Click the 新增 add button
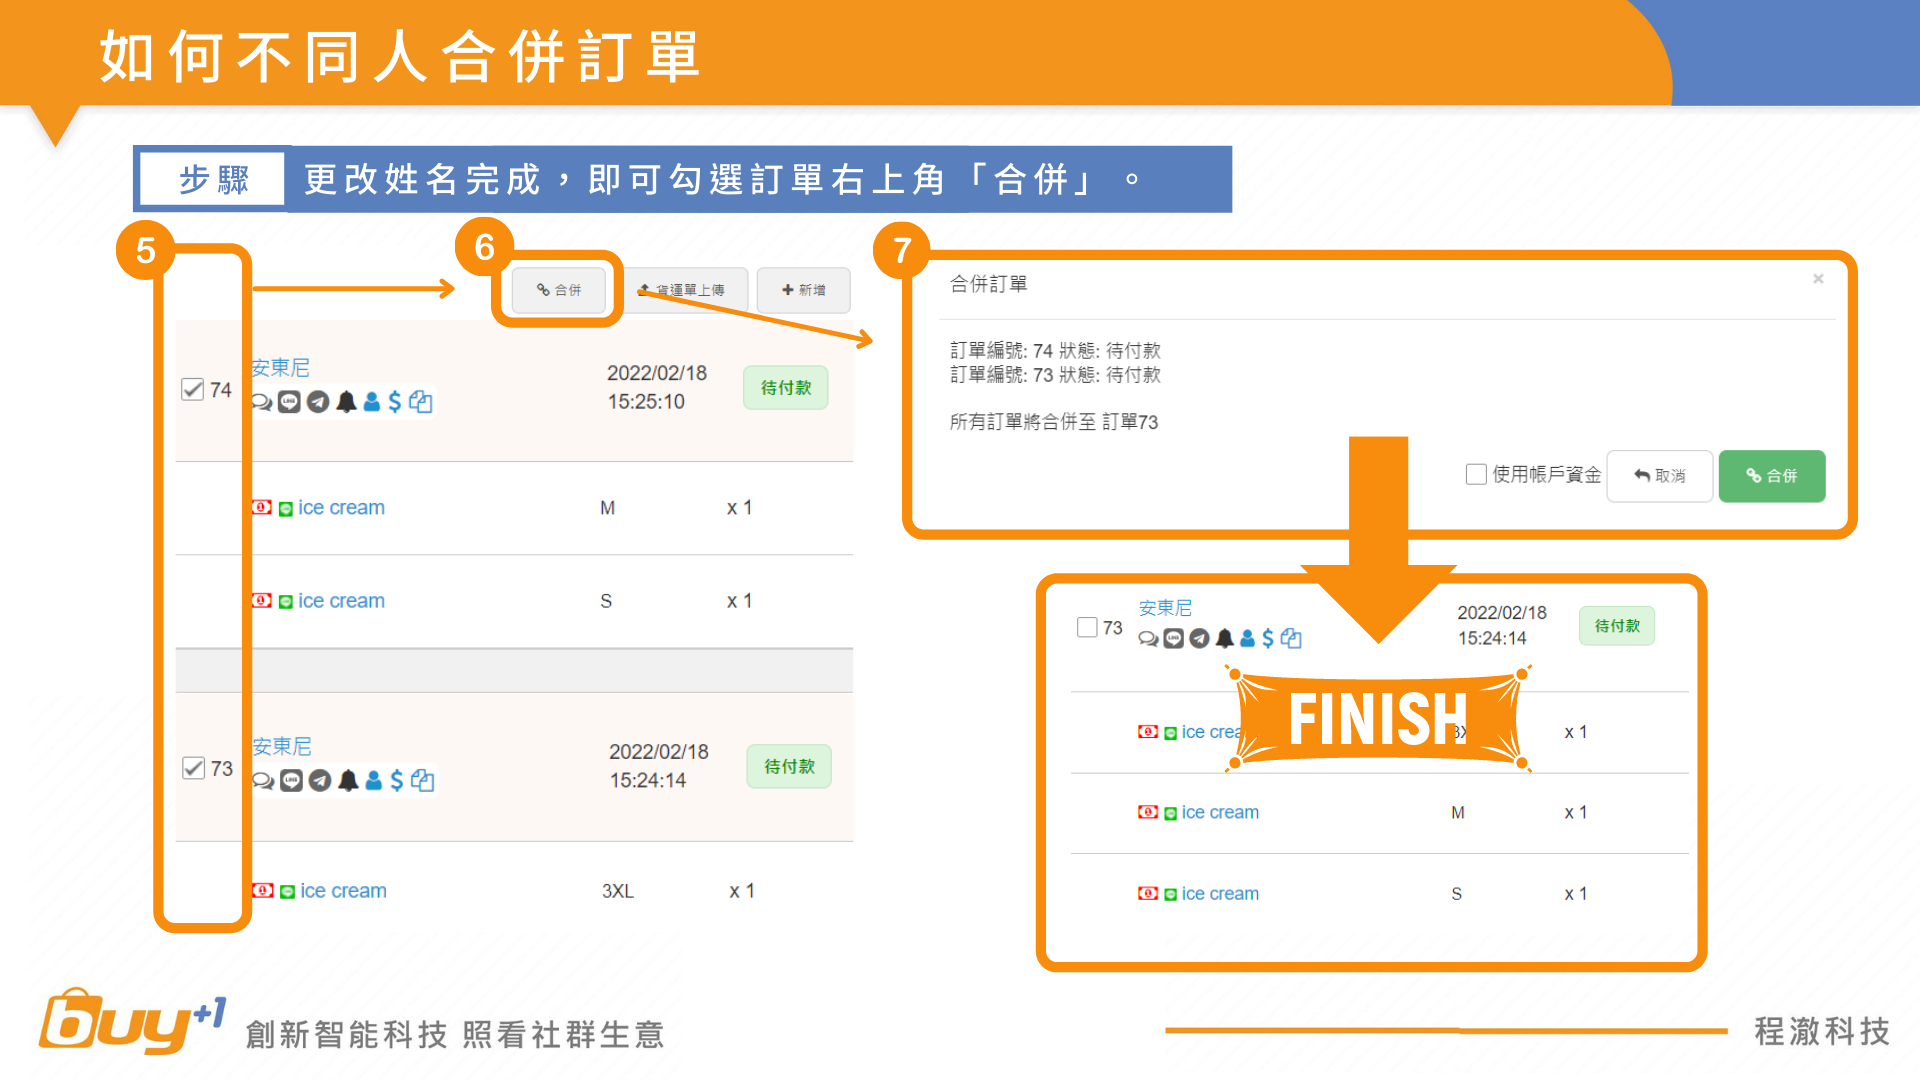Viewport: 1920px width, 1080px height. click(804, 290)
